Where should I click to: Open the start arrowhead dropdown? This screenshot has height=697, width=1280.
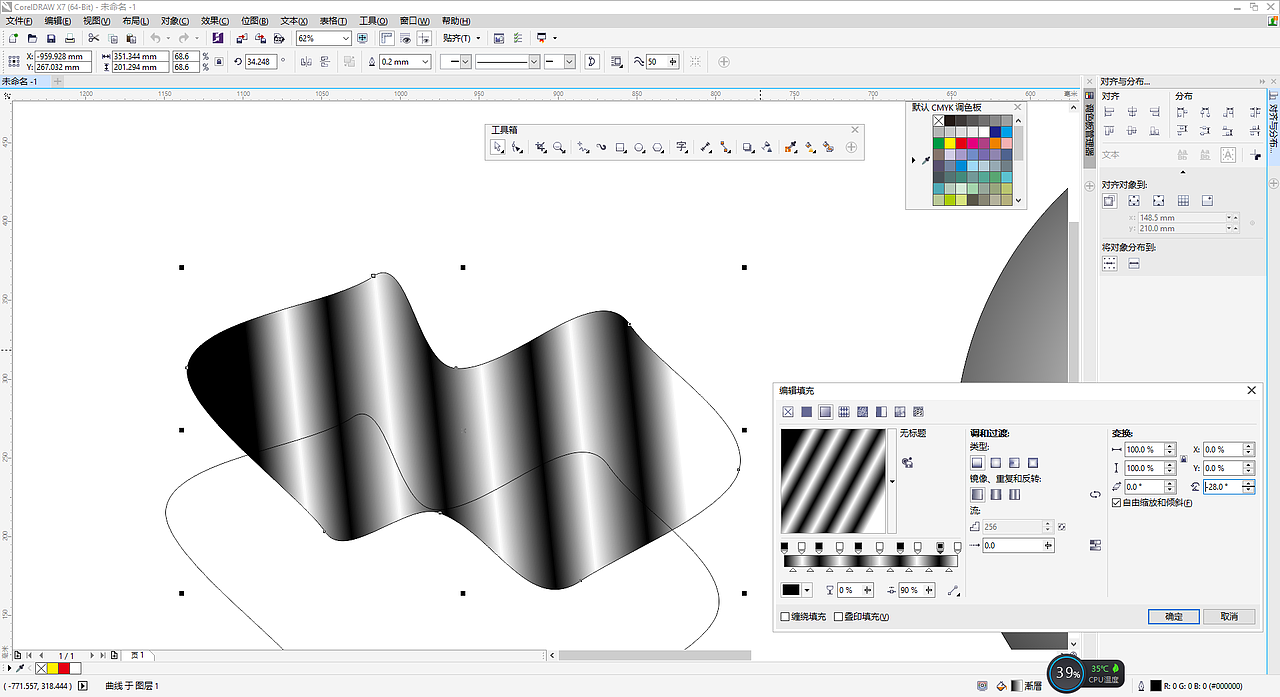pos(466,61)
